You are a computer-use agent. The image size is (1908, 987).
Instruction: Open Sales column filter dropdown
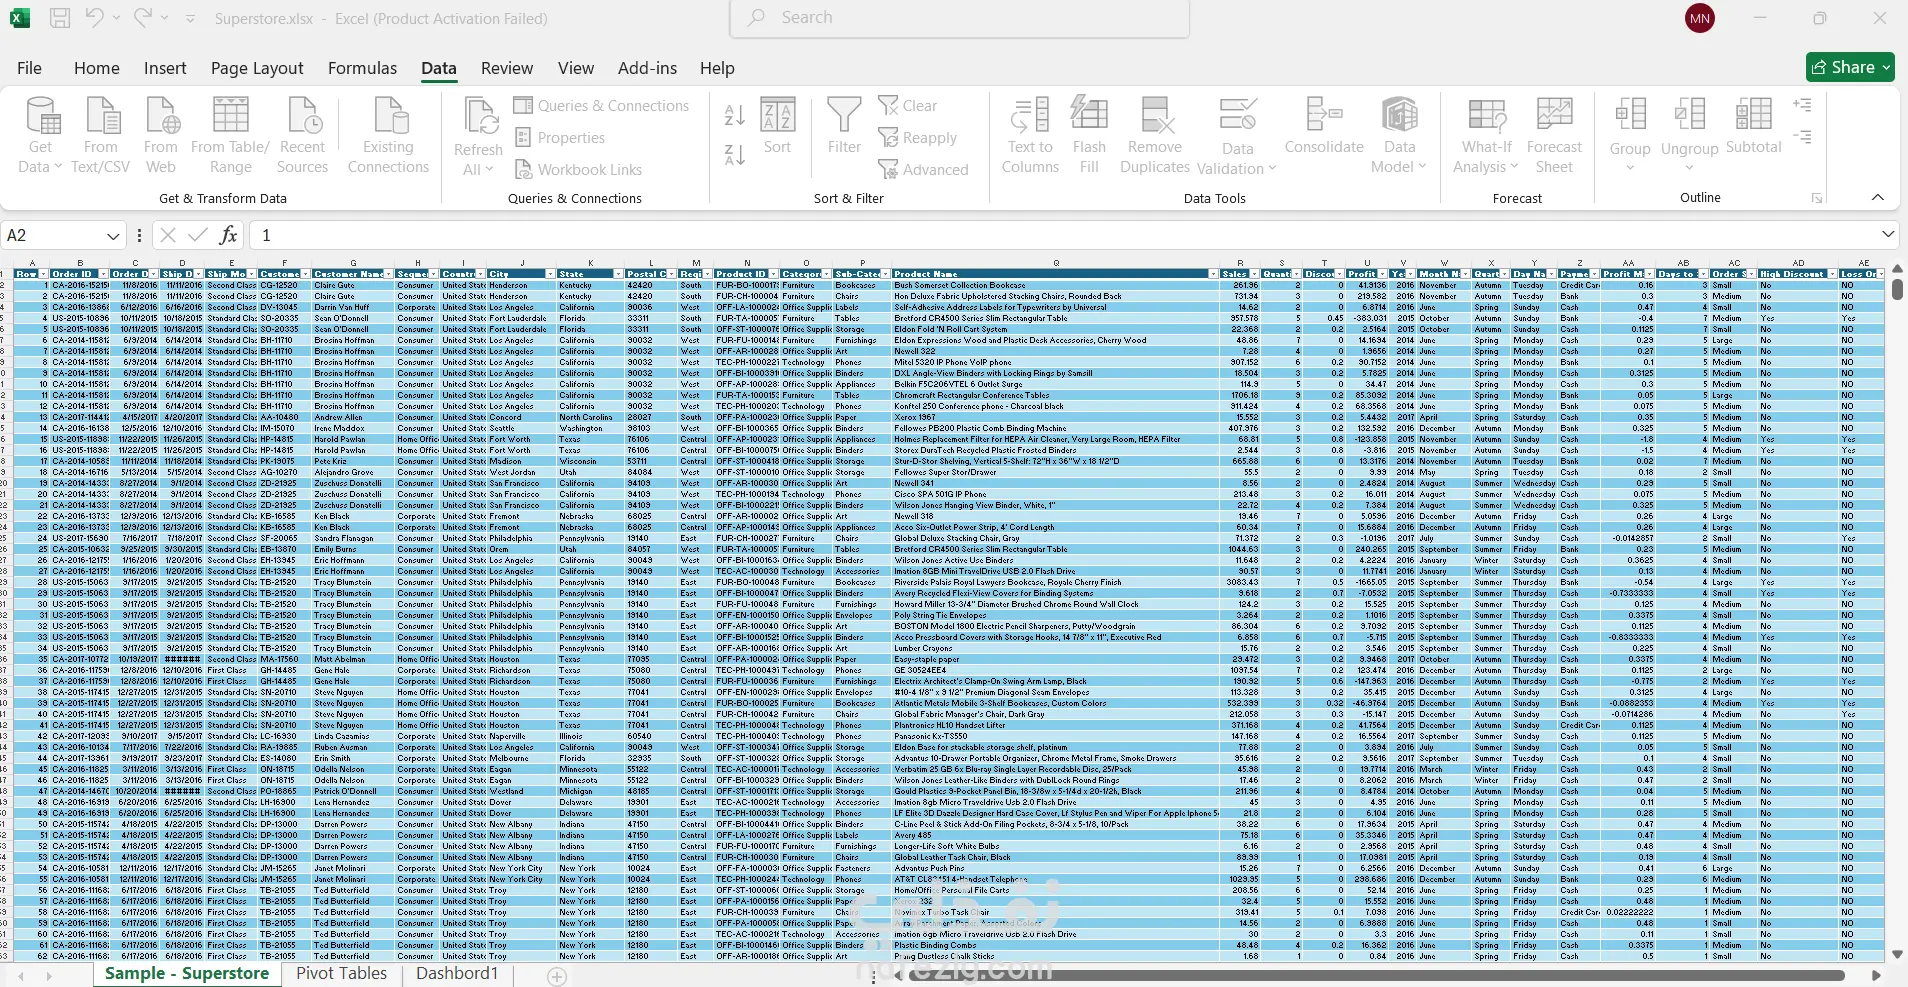[x=1254, y=274]
